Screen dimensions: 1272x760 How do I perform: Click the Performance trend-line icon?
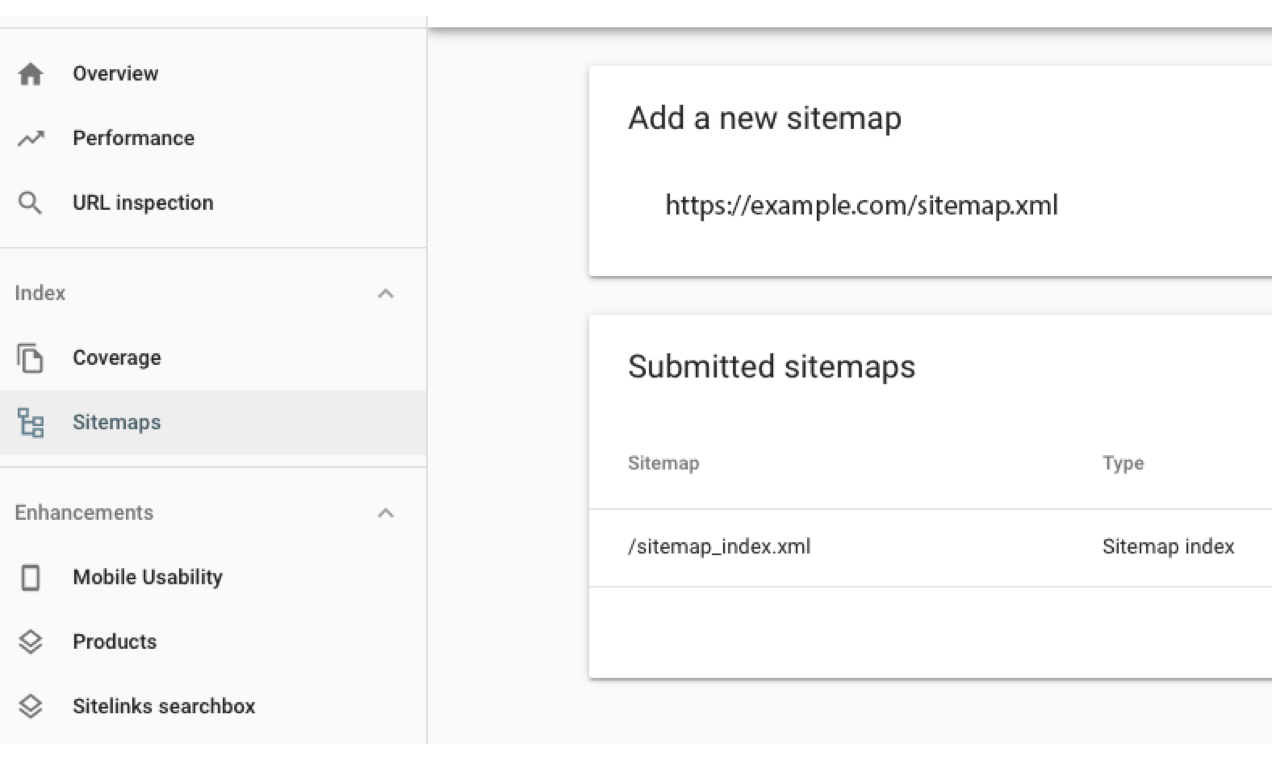tap(32, 139)
